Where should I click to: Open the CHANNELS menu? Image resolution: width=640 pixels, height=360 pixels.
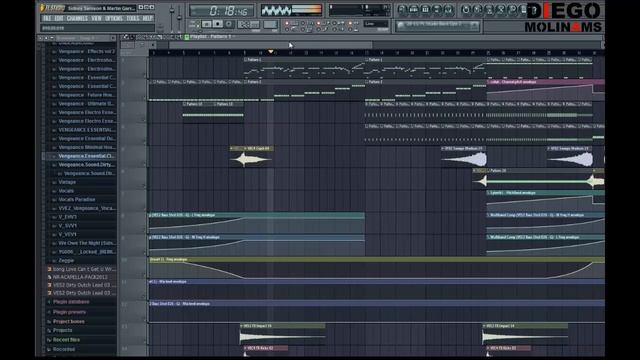tap(77, 18)
